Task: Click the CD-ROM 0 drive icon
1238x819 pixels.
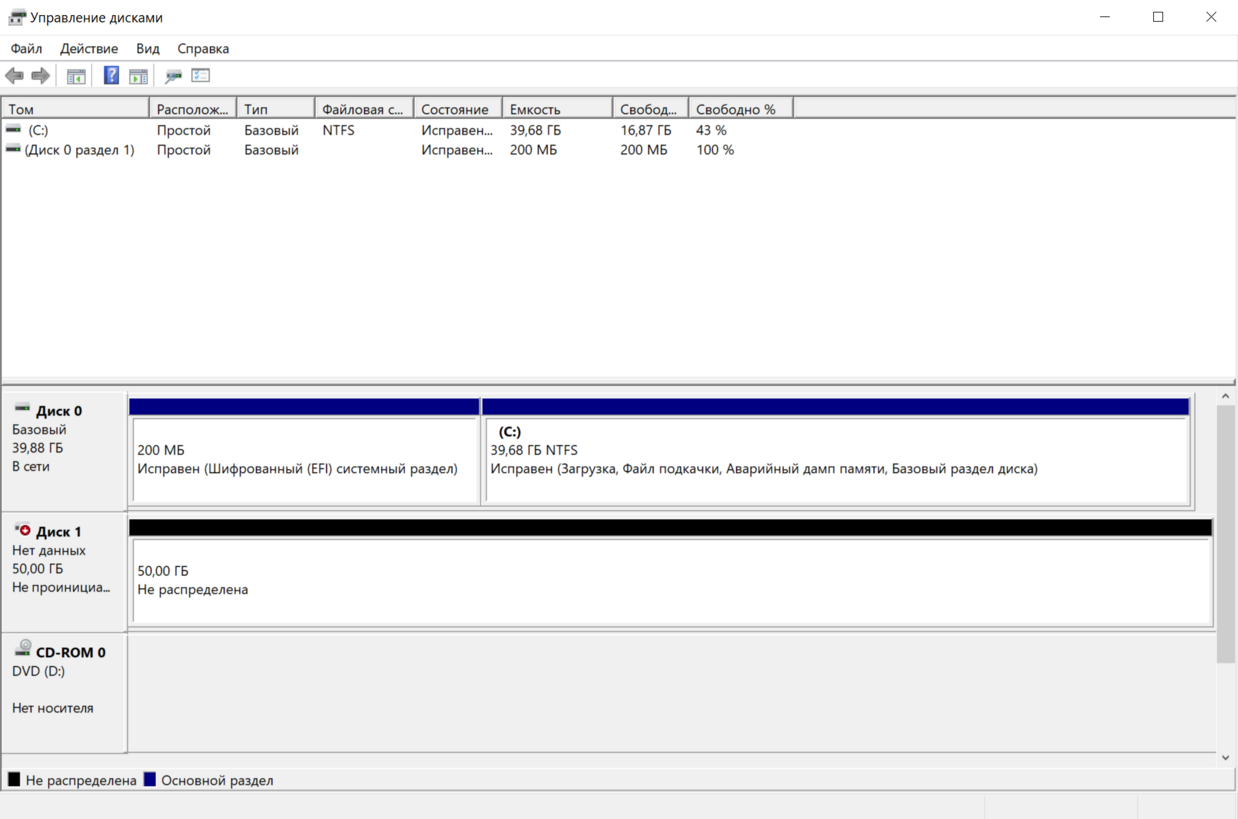Action: tap(22, 650)
